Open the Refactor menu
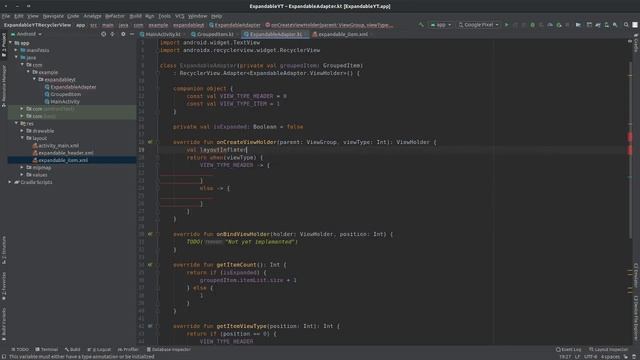 pos(115,16)
